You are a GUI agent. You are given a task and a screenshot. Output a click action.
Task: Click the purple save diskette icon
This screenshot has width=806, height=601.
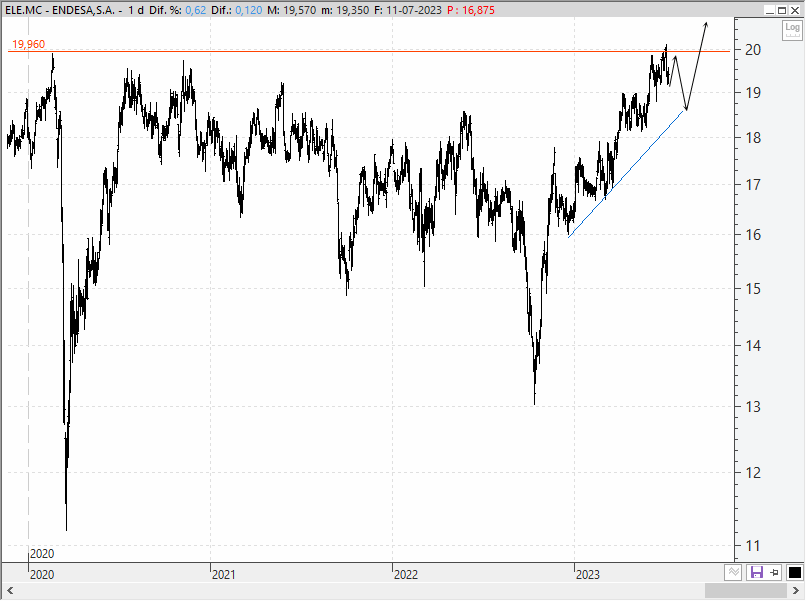[756, 572]
